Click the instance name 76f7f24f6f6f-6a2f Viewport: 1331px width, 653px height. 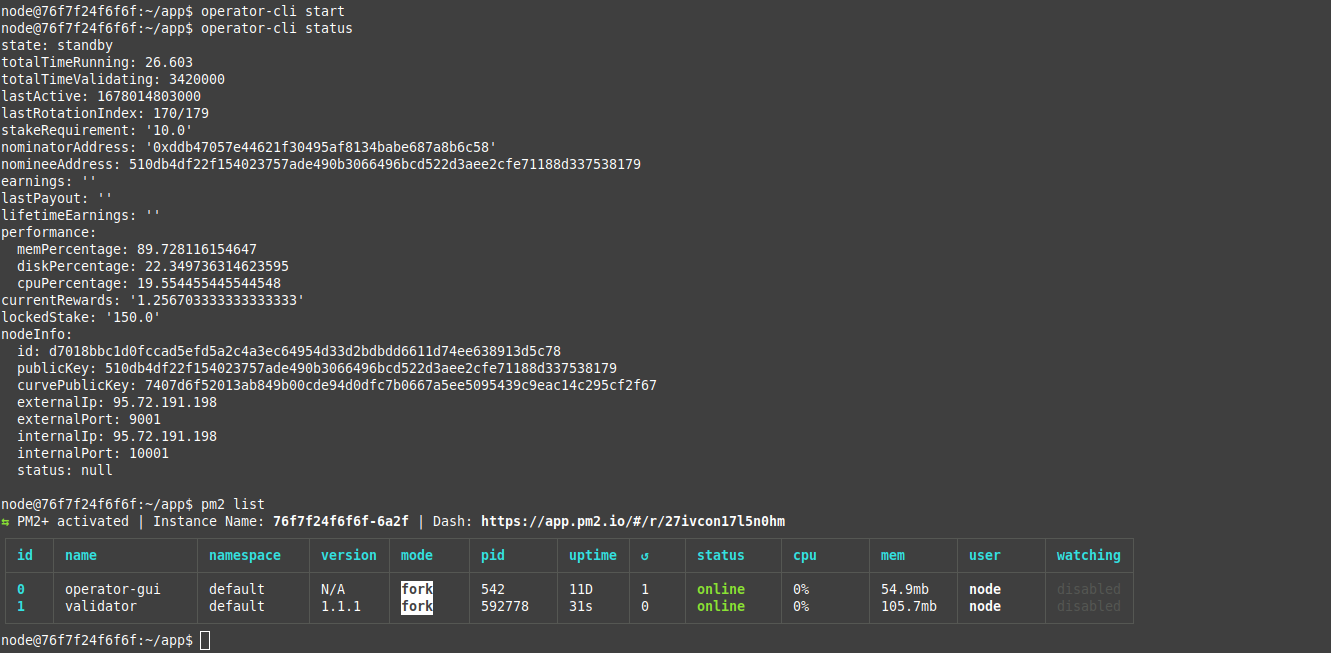tap(340, 521)
